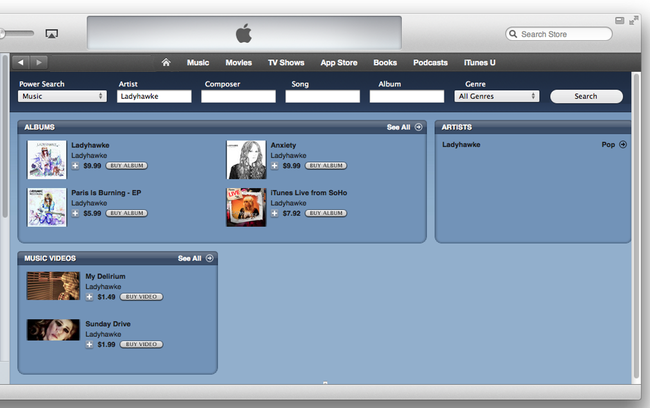Click the Albums See All arrow icon
The height and width of the screenshot is (408, 650).
(x=419, y=127)
